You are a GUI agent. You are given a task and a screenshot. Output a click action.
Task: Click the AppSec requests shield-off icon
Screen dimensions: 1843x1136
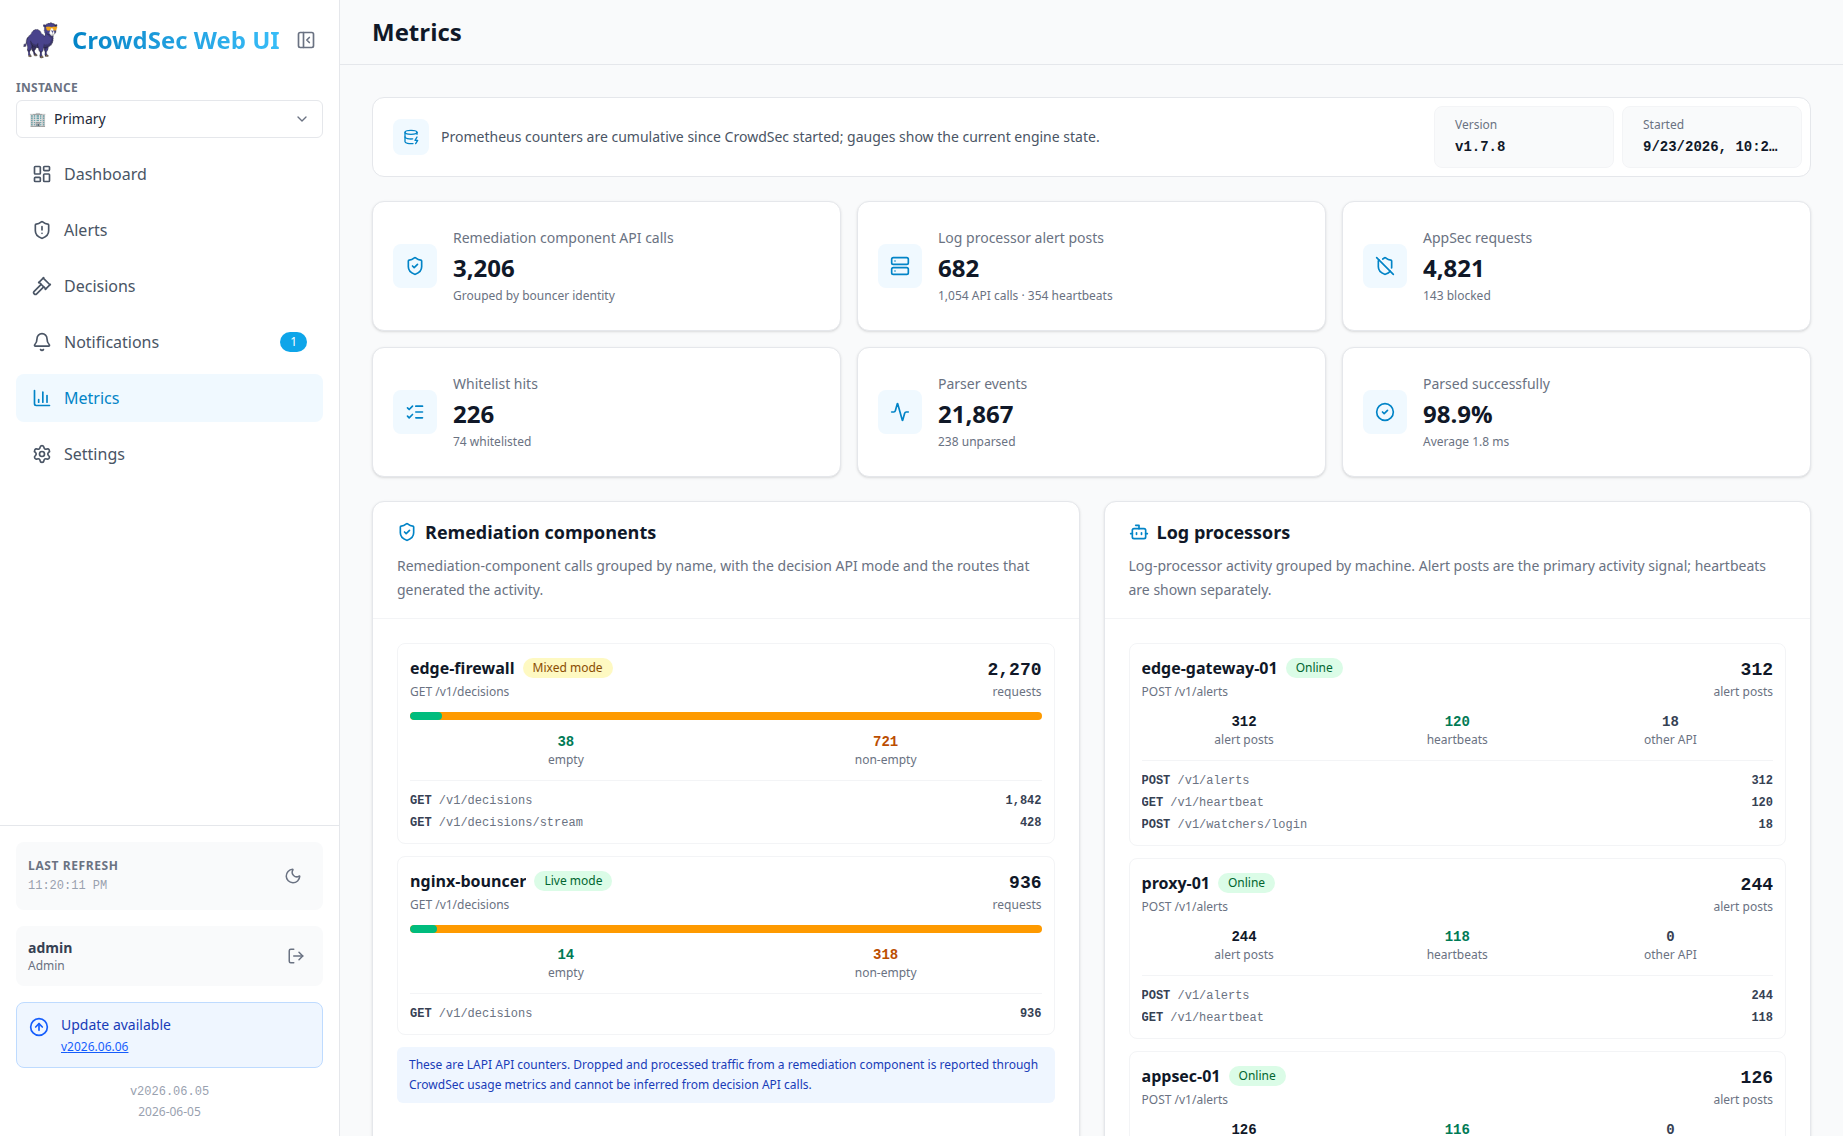[x=1385, y=266]
